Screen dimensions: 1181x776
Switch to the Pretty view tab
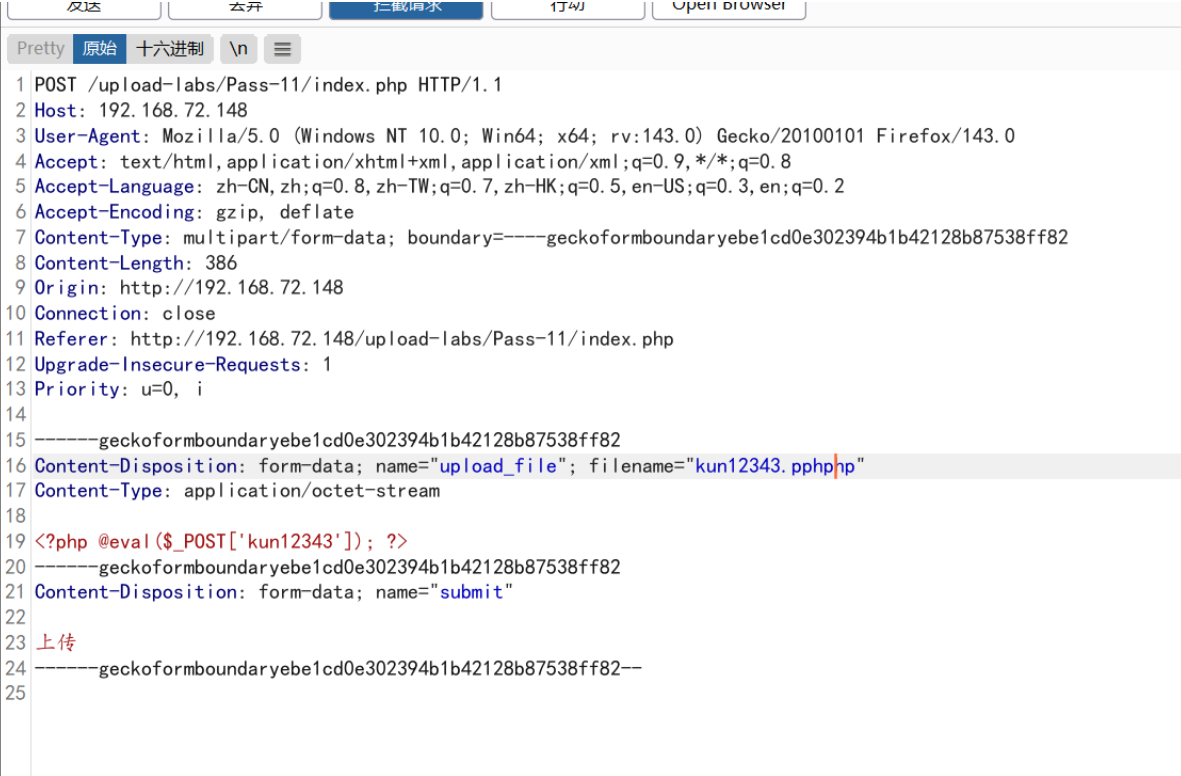pos(40,49)
